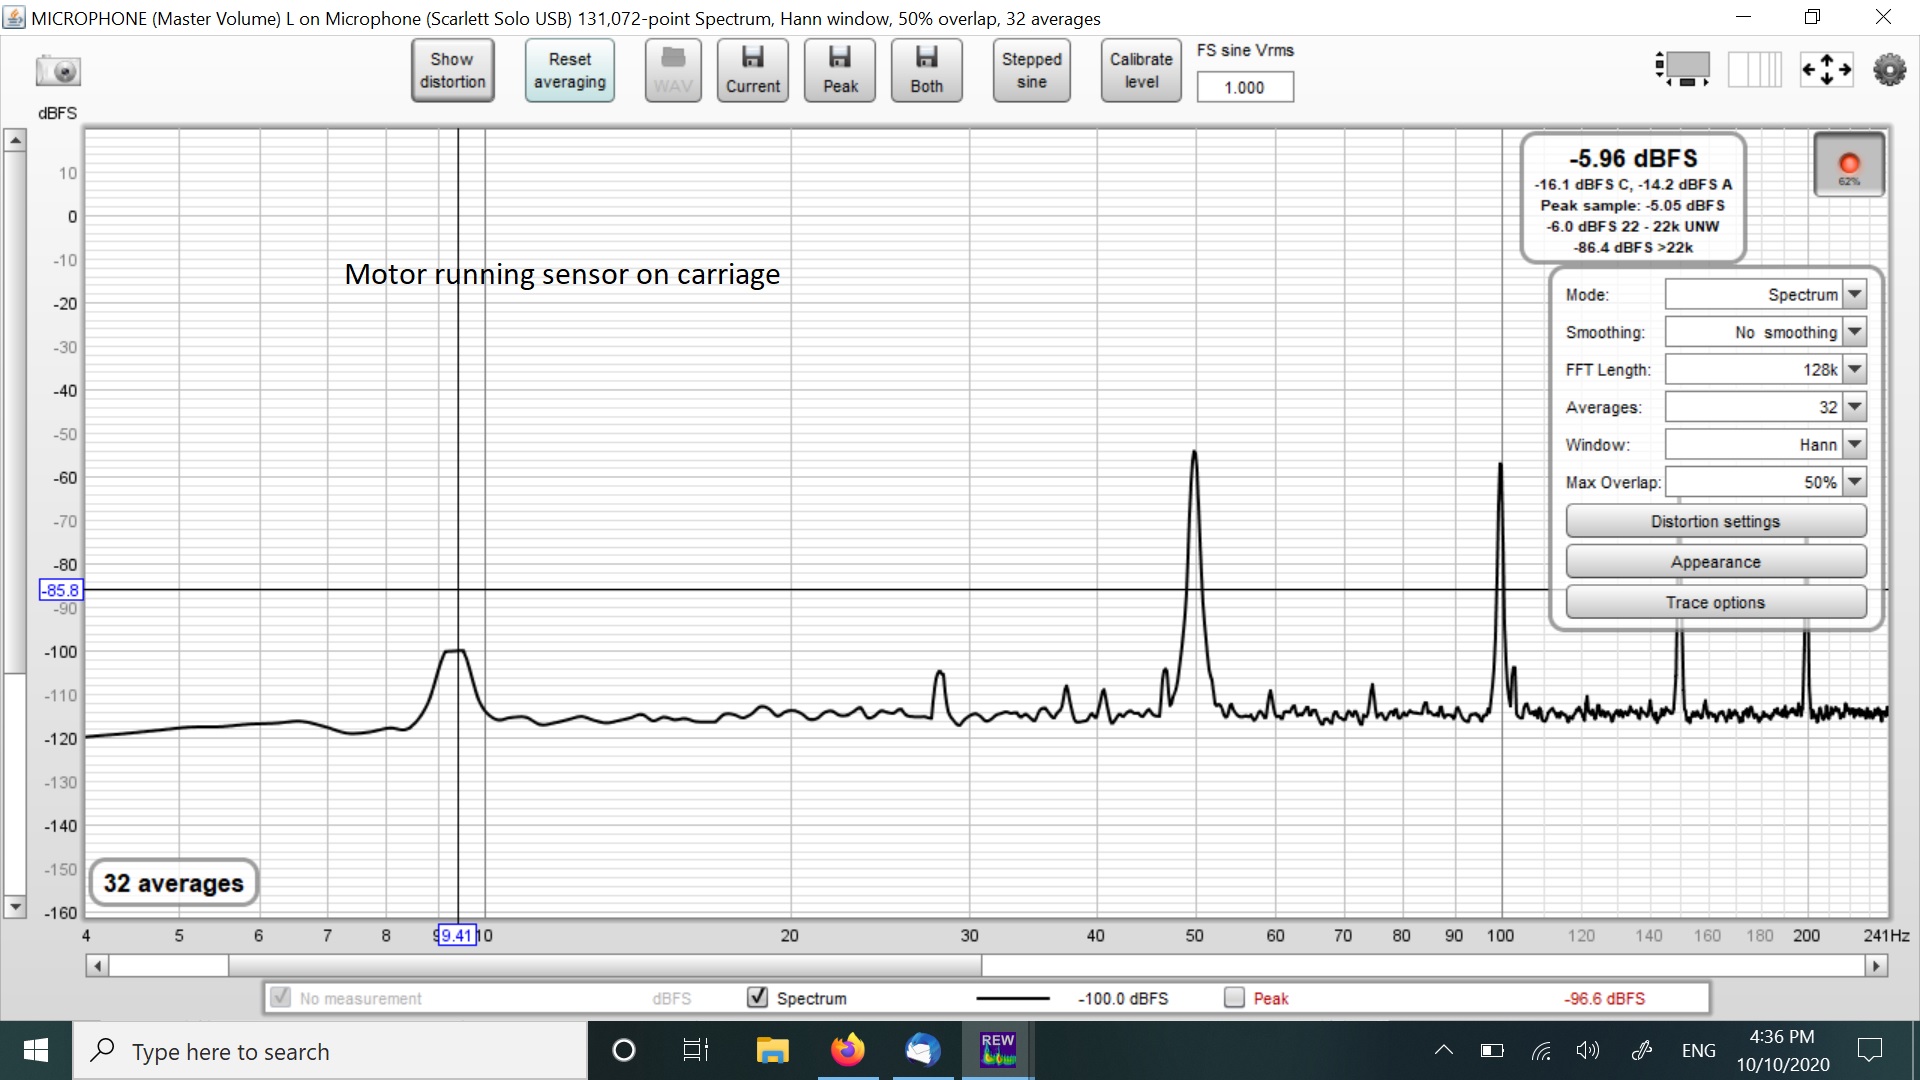Click vertical scrollbar up arrow
1920x1080 pixels.
15,141
